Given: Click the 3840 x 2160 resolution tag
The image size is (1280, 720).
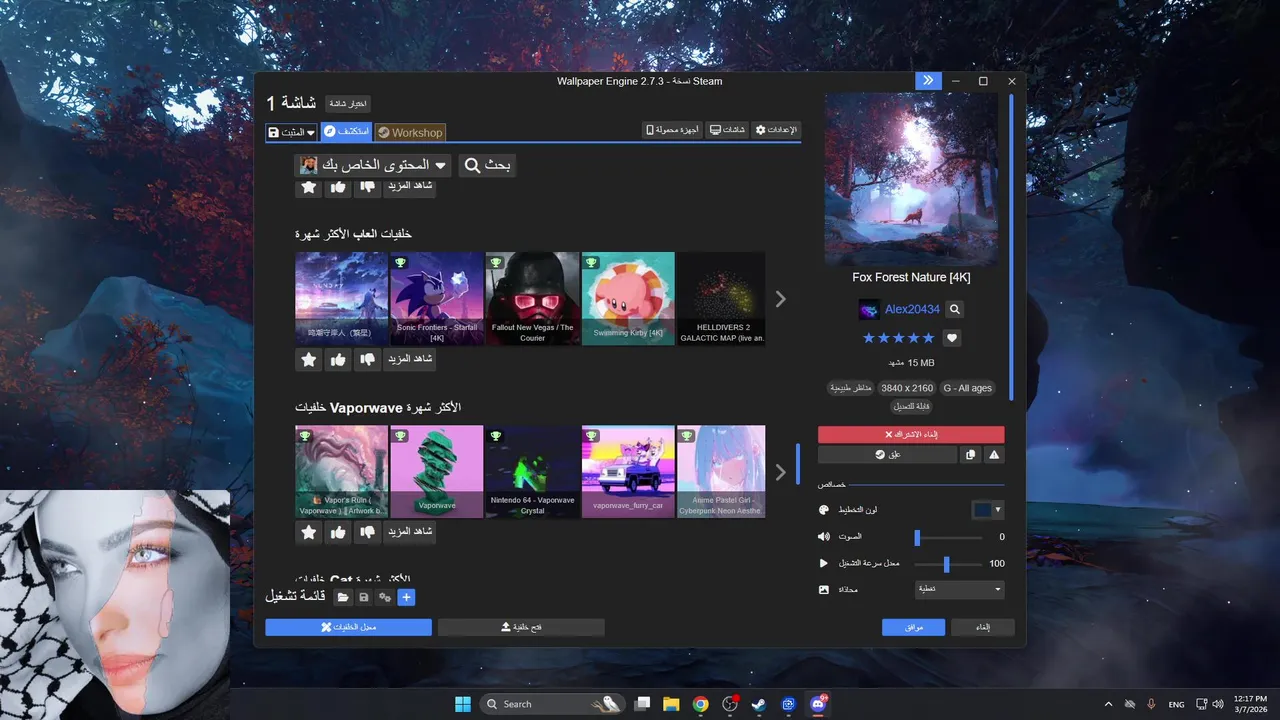Looking at the screenshot, I should click(907, 388).
